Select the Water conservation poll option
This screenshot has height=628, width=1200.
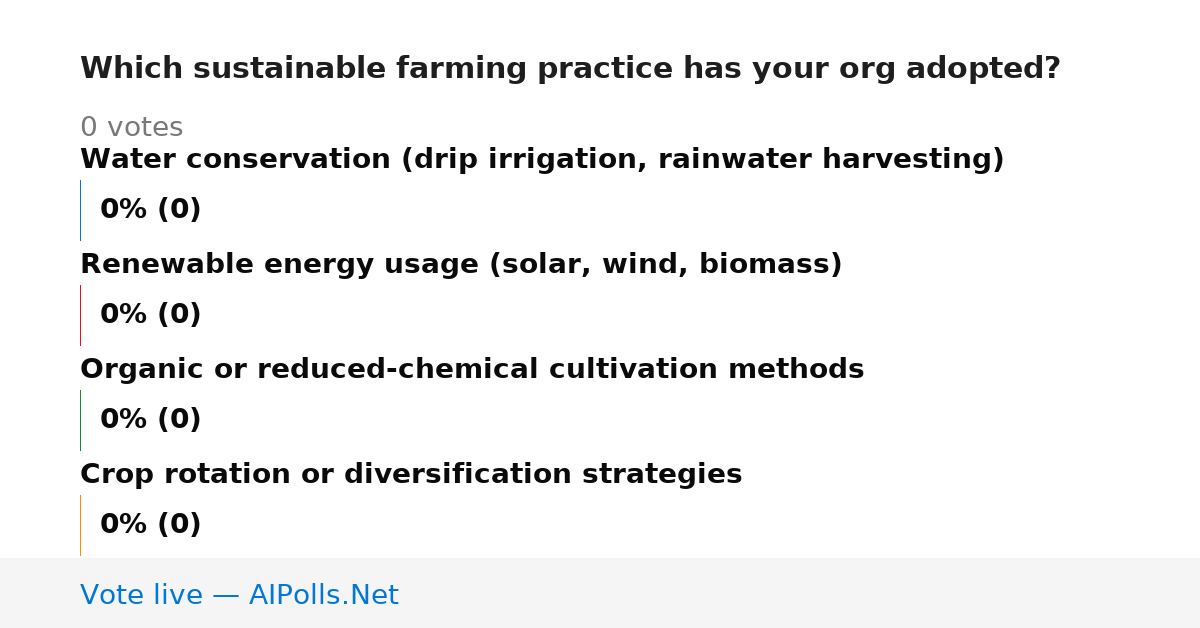point(542,160)
